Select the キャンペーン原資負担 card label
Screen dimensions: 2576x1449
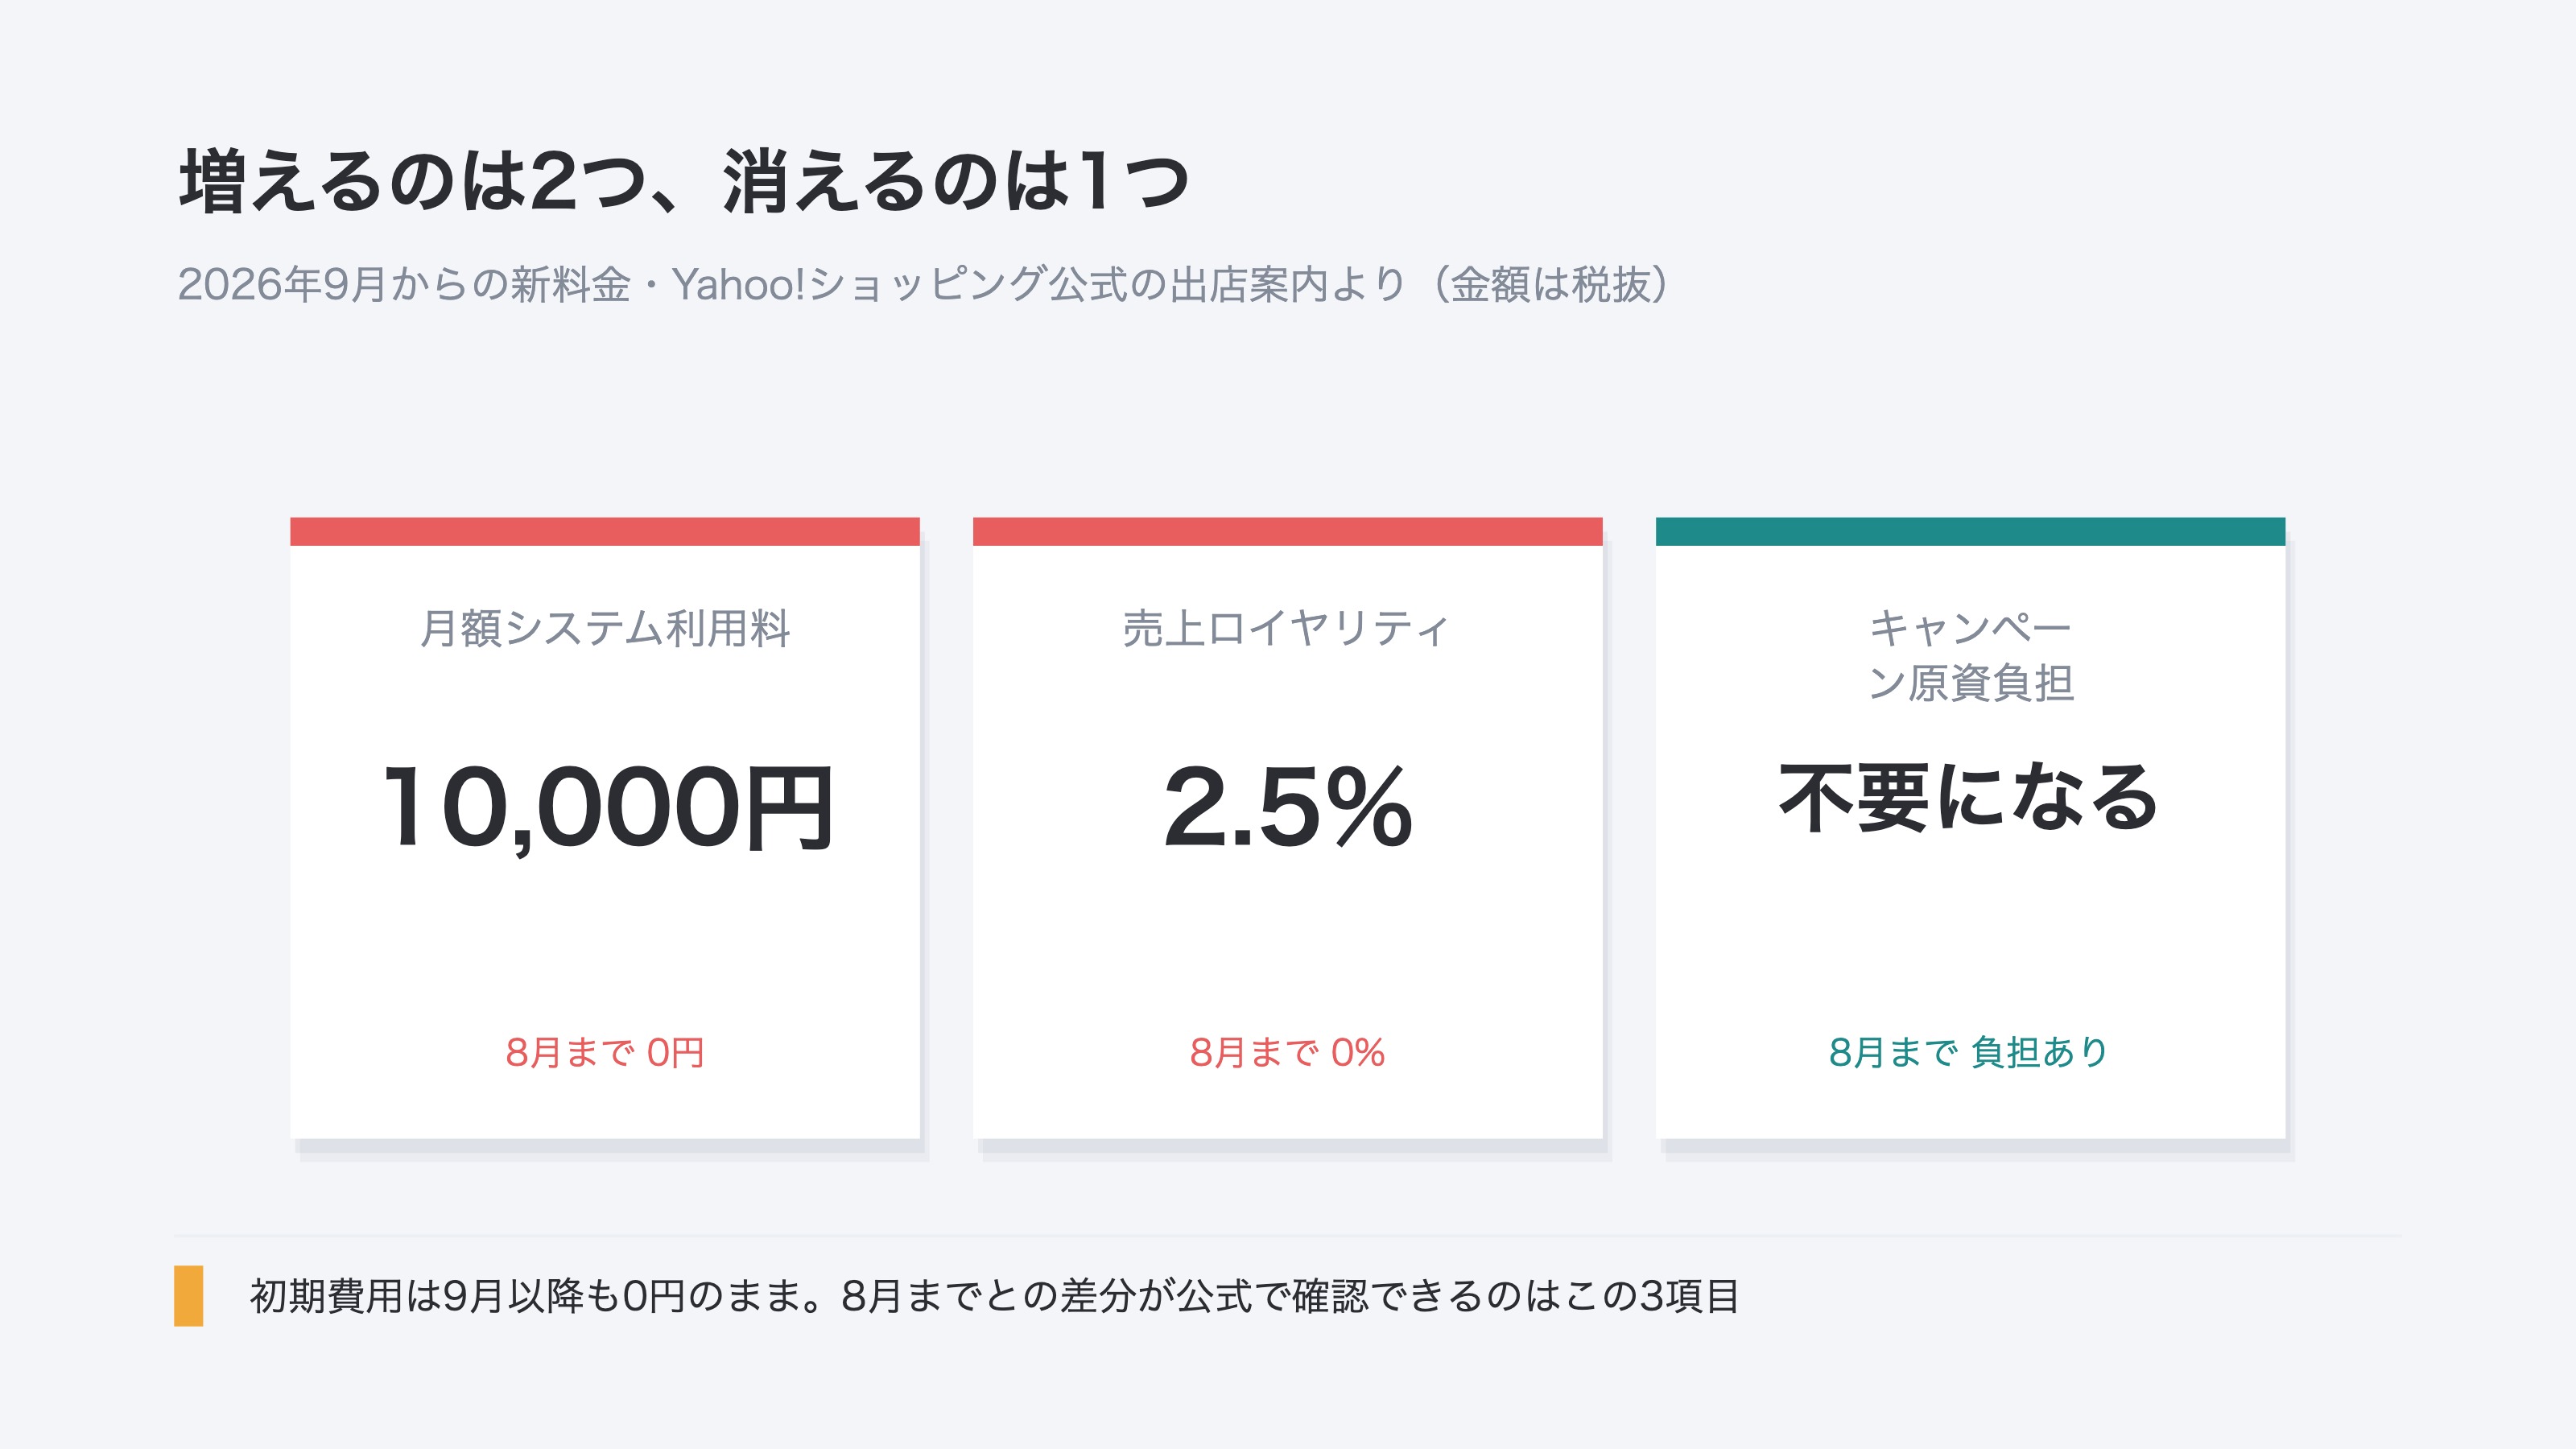point(1970,656)
